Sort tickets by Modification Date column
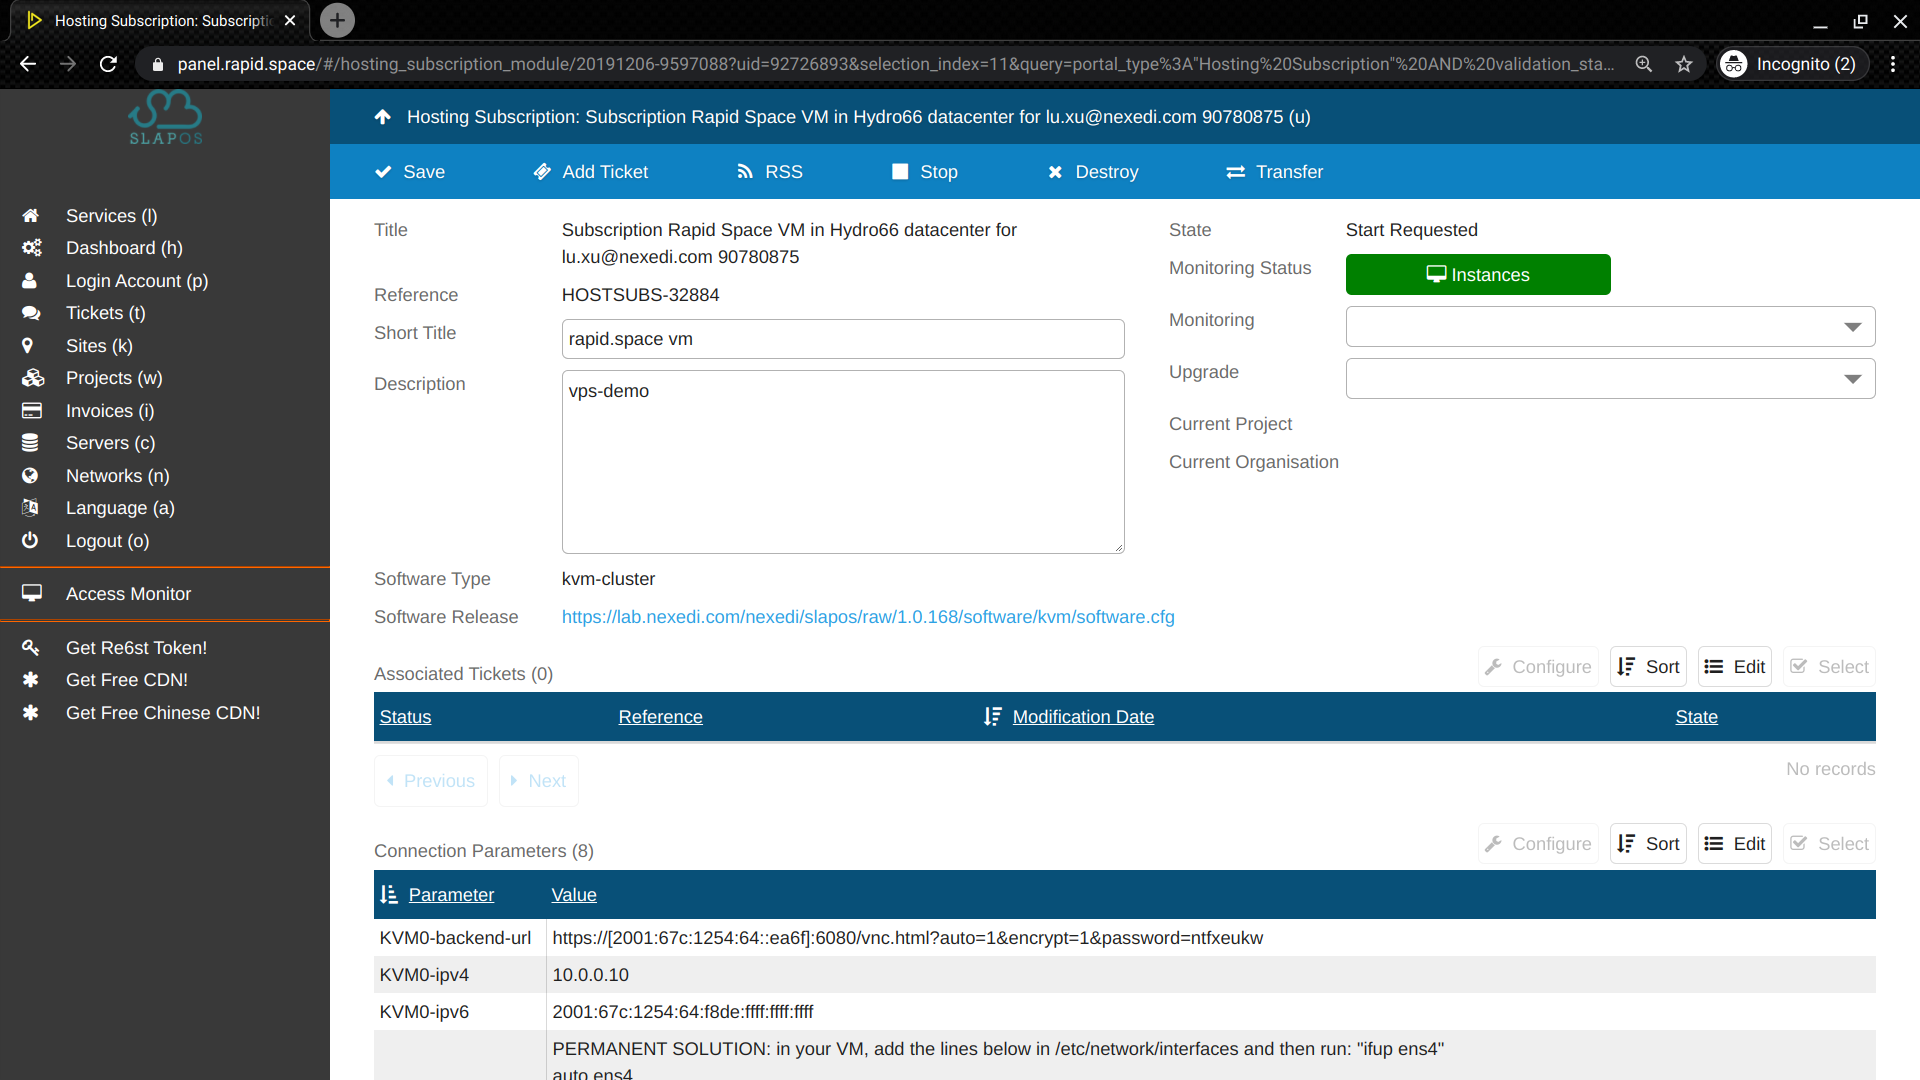1920x1080 pixels. [x=1083, y=717]
